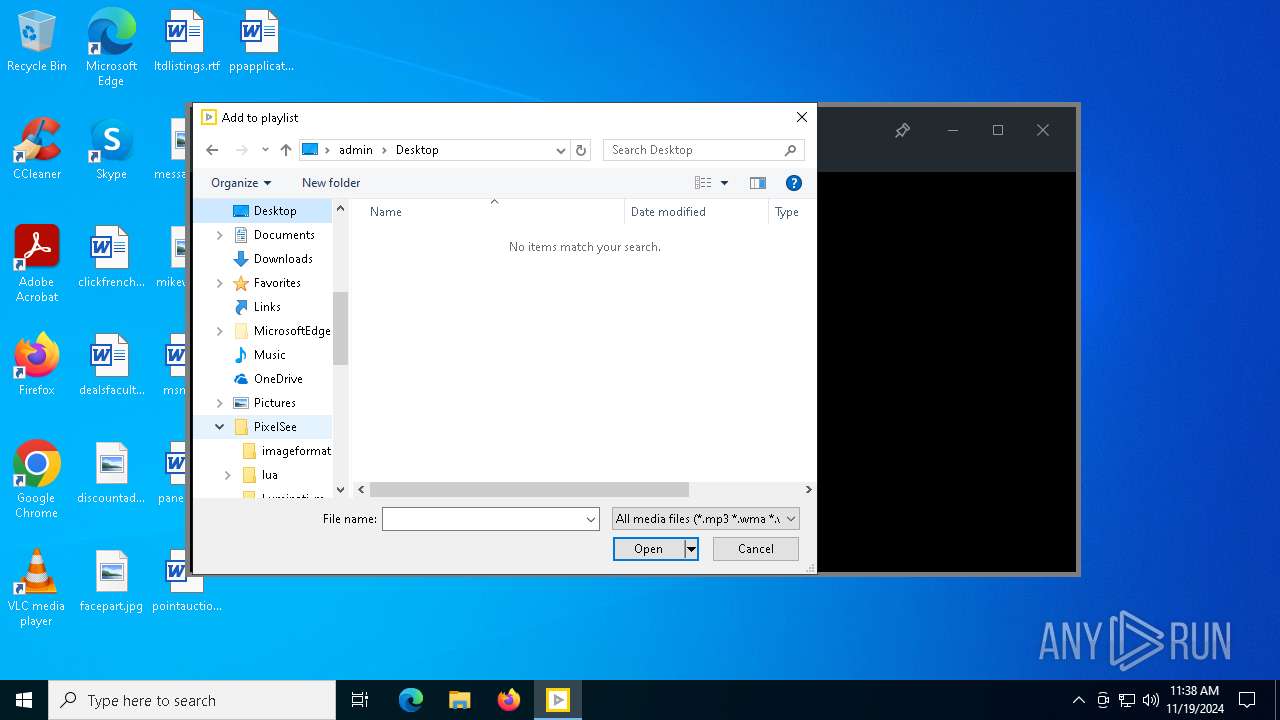Open the Recycle Bin desktop icon
The height and width of the screenshot is (720, 1280).
coord(37,42)
